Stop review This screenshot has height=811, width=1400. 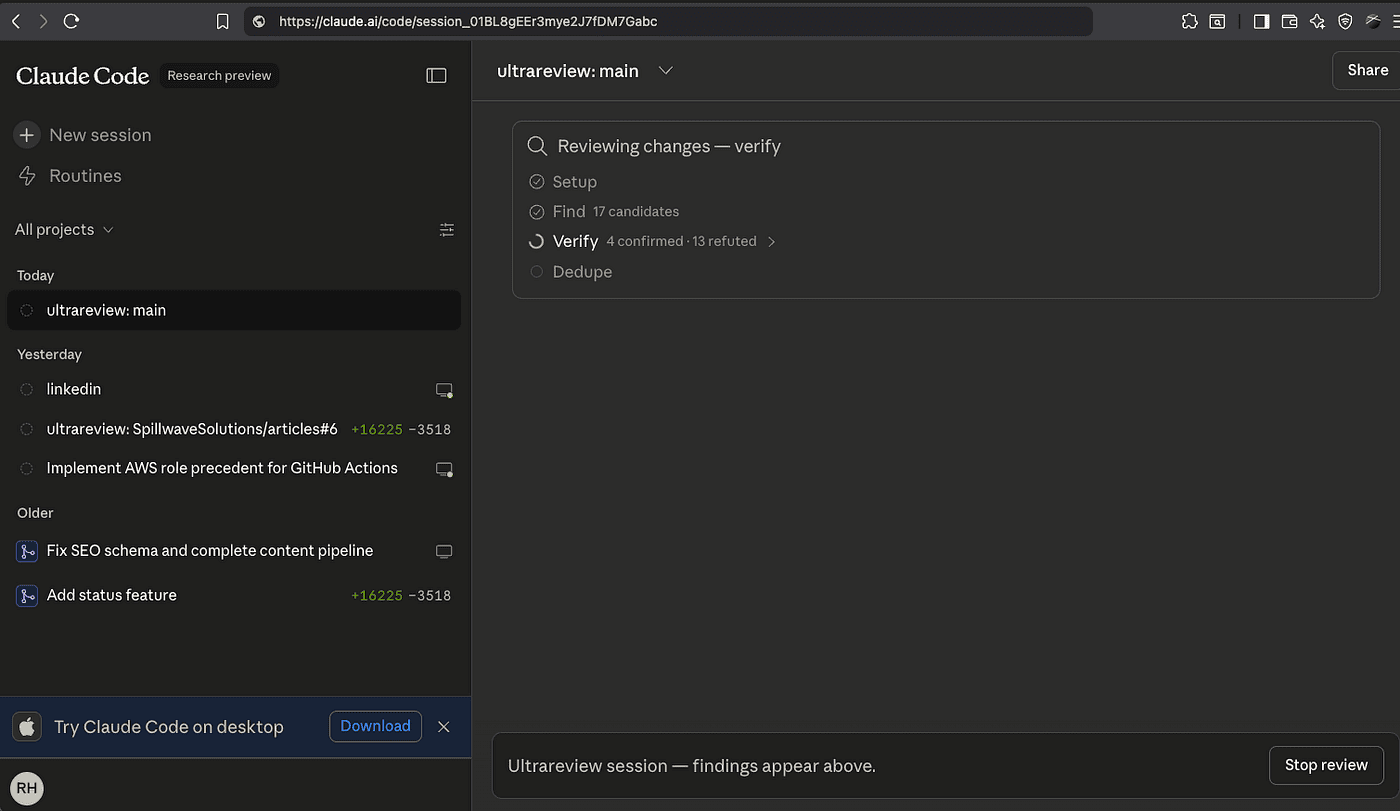[1326, 765]
